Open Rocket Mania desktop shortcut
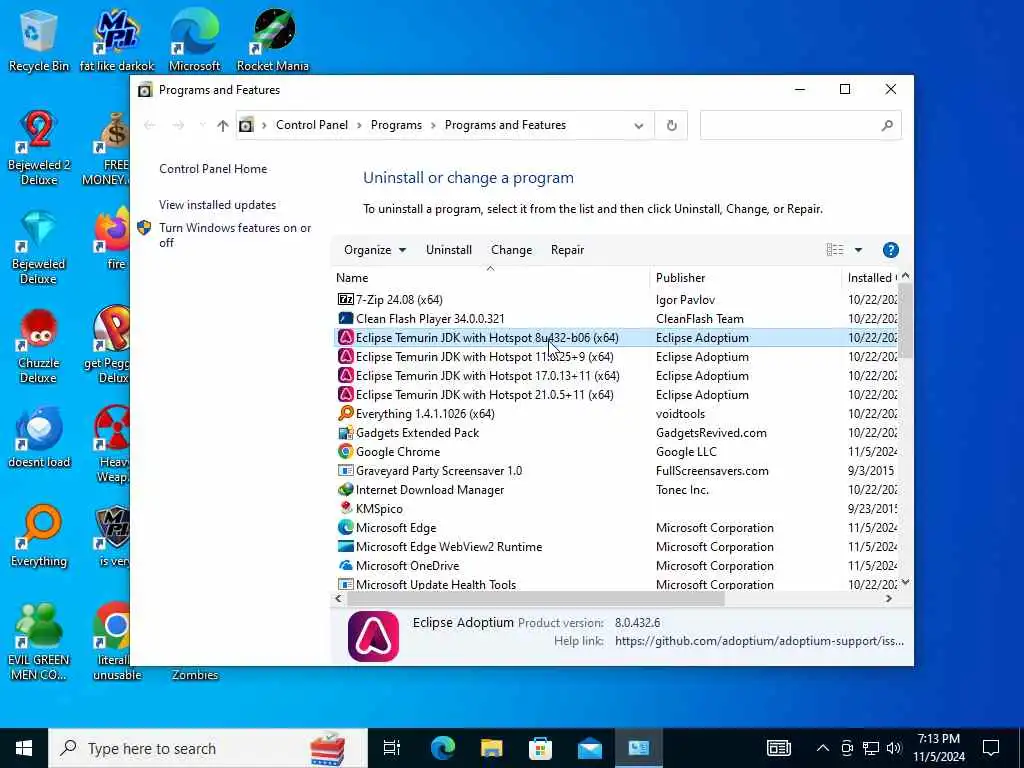Image resolution: width=1024 pixels, height=768 pixels. (273, 39)
